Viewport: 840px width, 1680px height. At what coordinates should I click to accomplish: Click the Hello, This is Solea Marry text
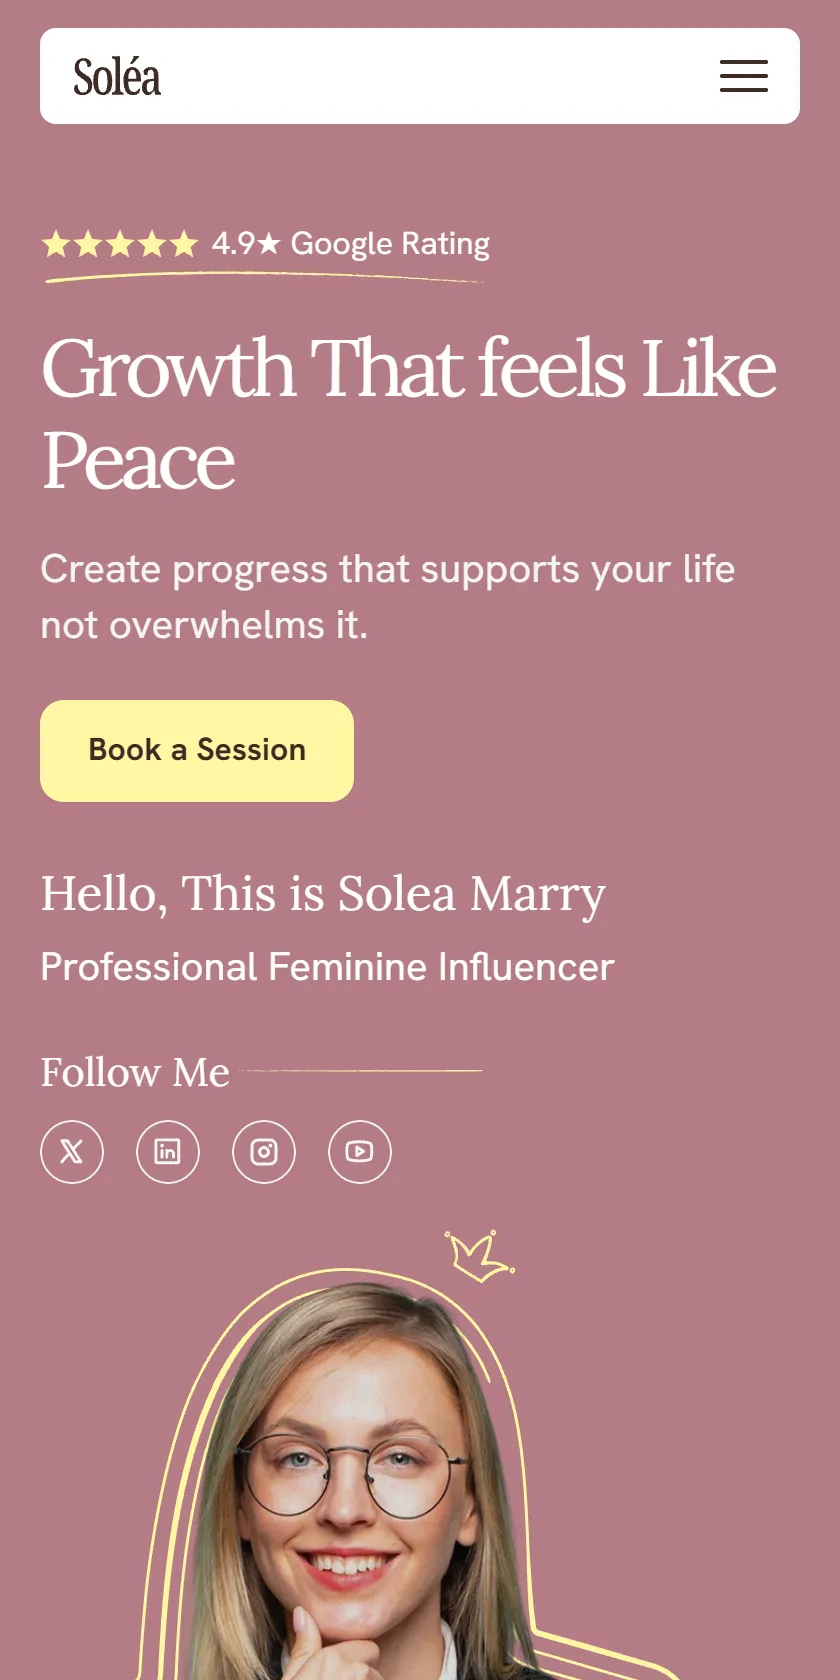click(323, 894)
